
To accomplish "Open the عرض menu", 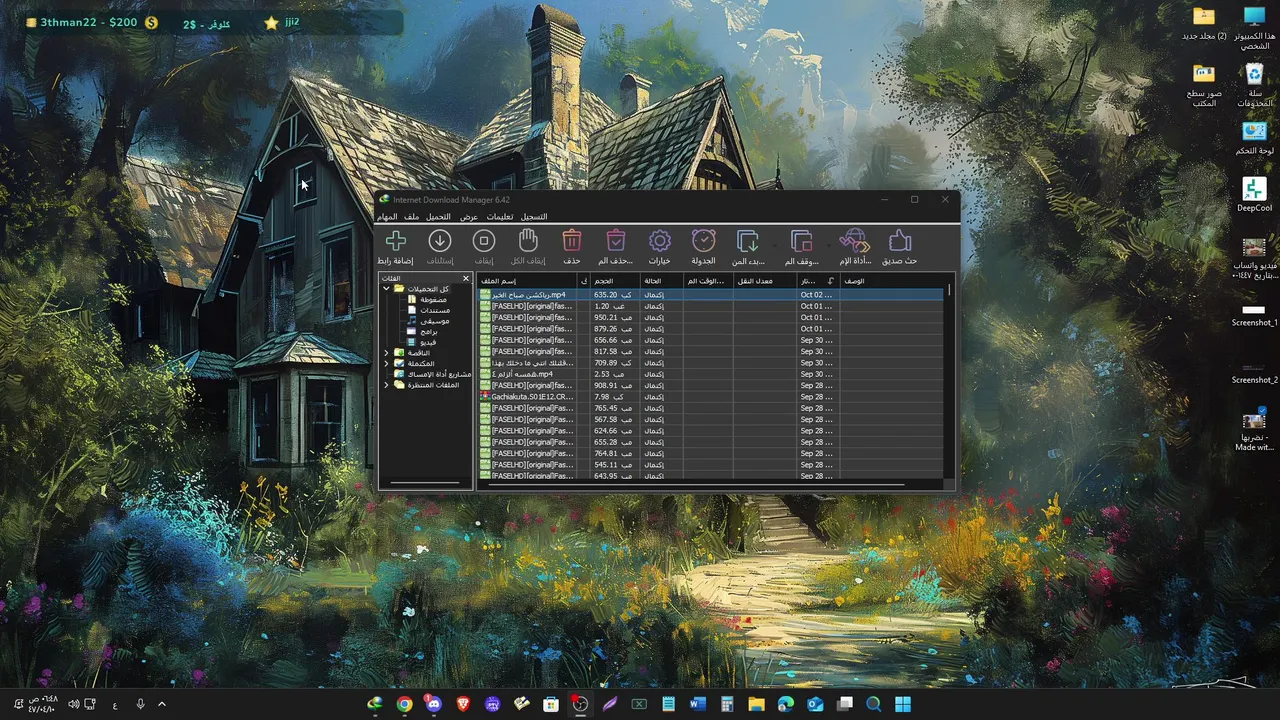I will click(x=468, y=217).
